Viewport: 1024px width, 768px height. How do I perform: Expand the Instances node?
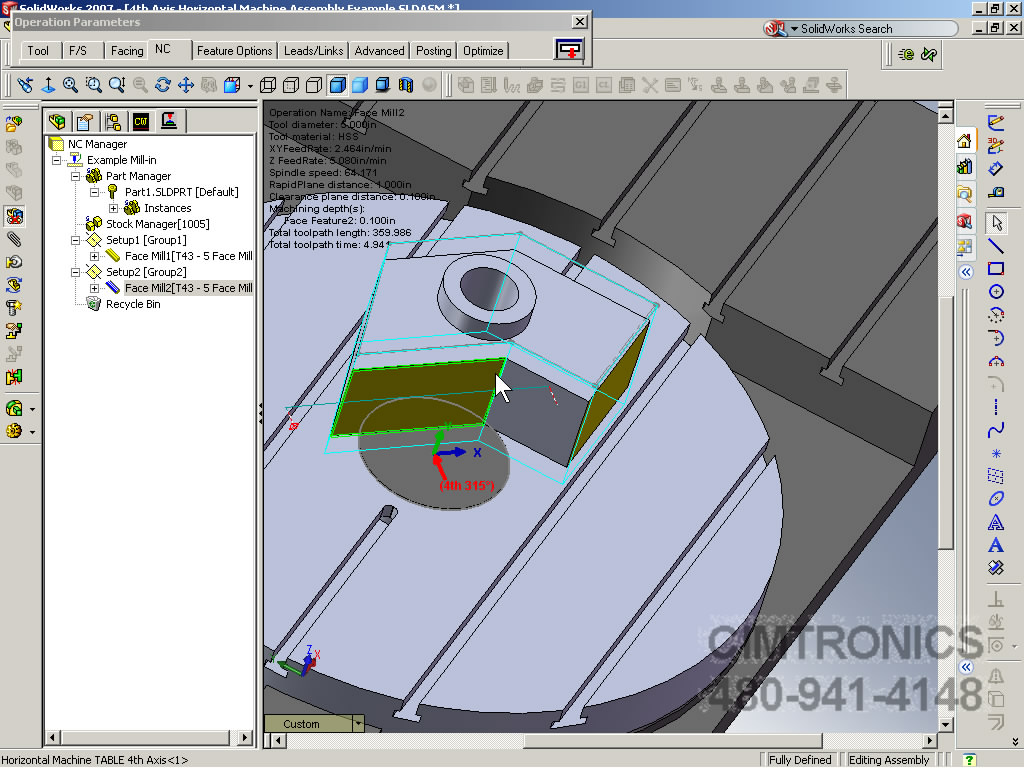[114, 208]
